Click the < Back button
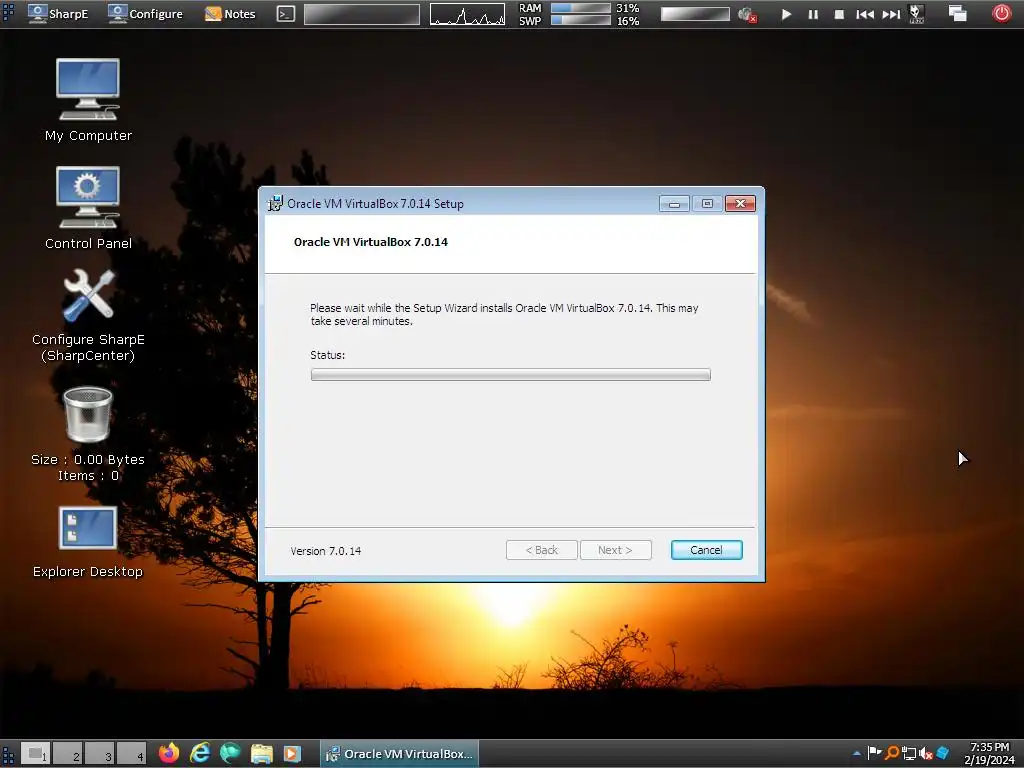This screenshot has width=1024, height=768. (x=541, y=550)
